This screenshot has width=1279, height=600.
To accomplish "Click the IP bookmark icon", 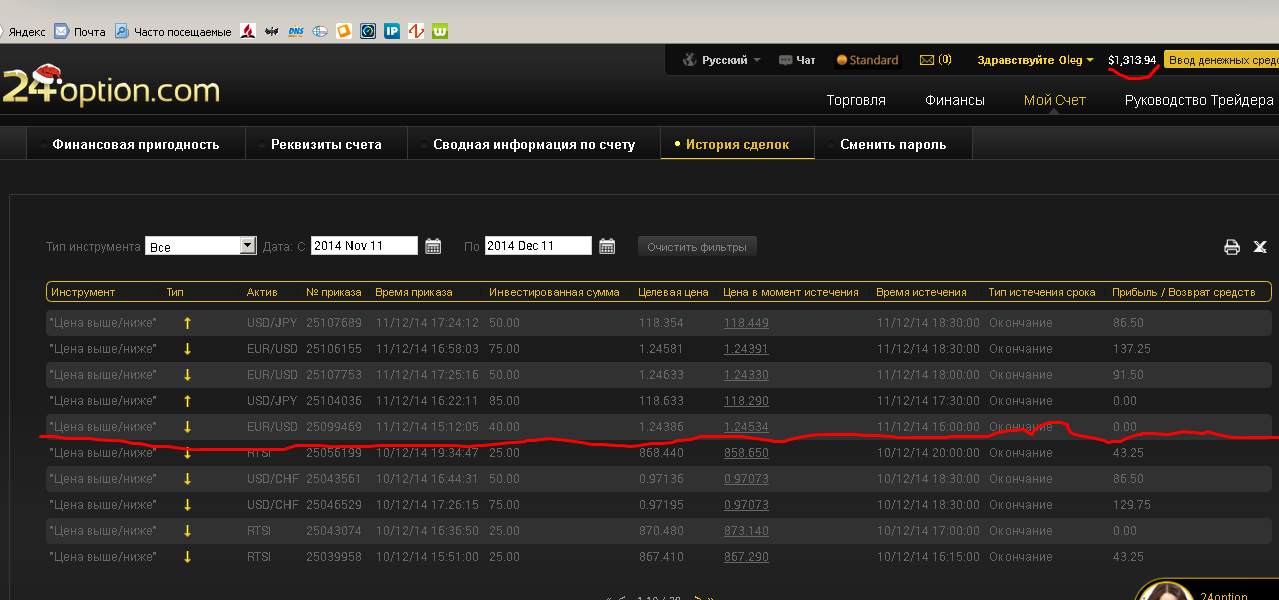I will point(392,31).
